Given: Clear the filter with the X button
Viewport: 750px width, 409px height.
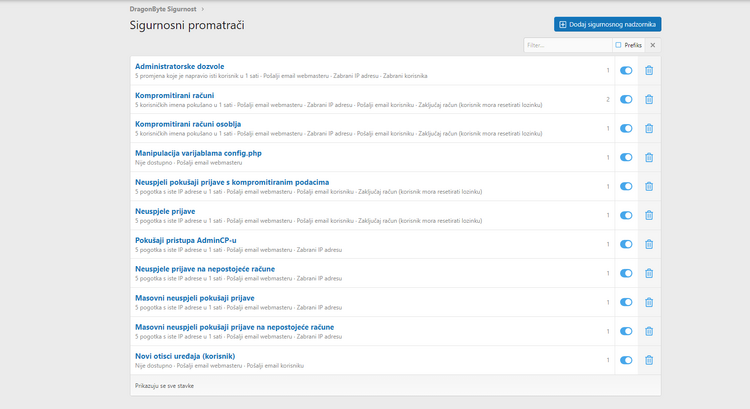Looking at the screenshot, I should (x=653, y=45).
